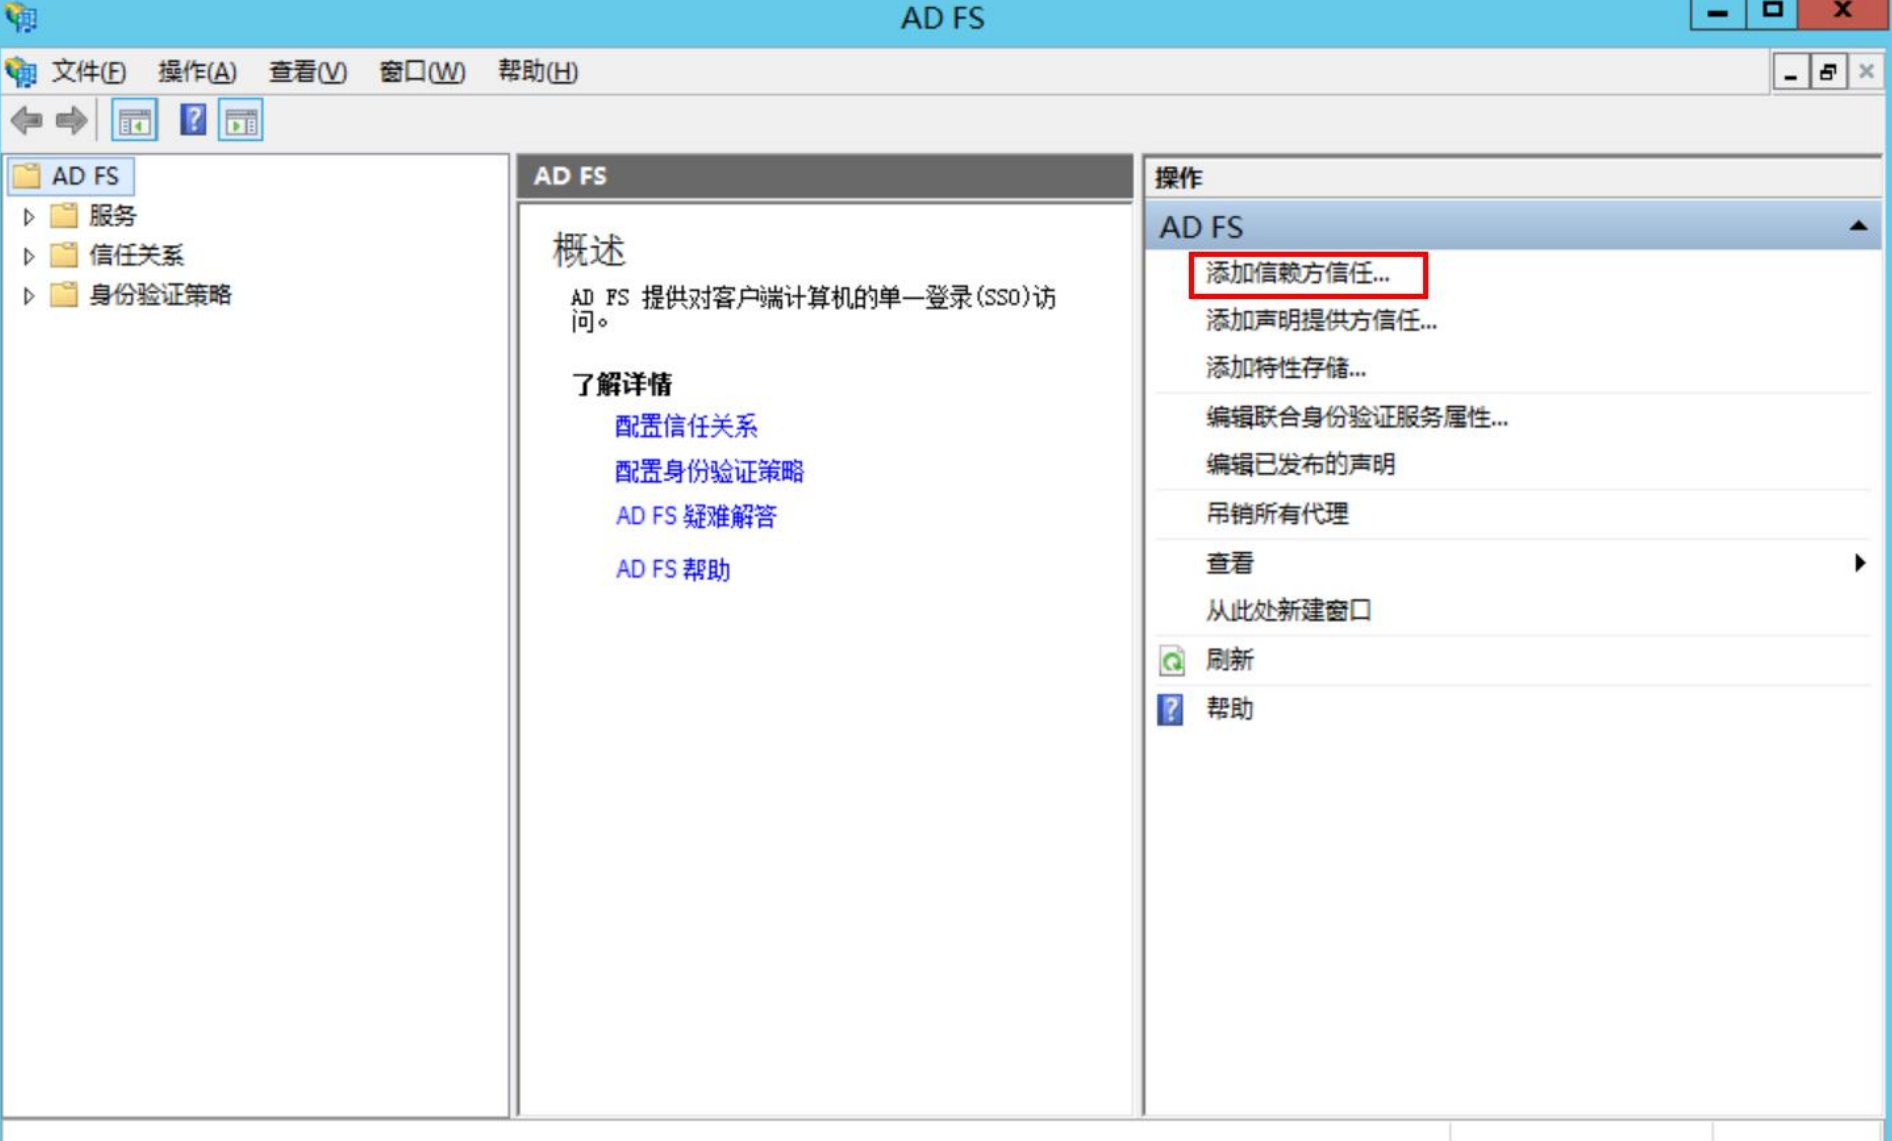Click 添加特性存储... action

(x=1286, y=368)
